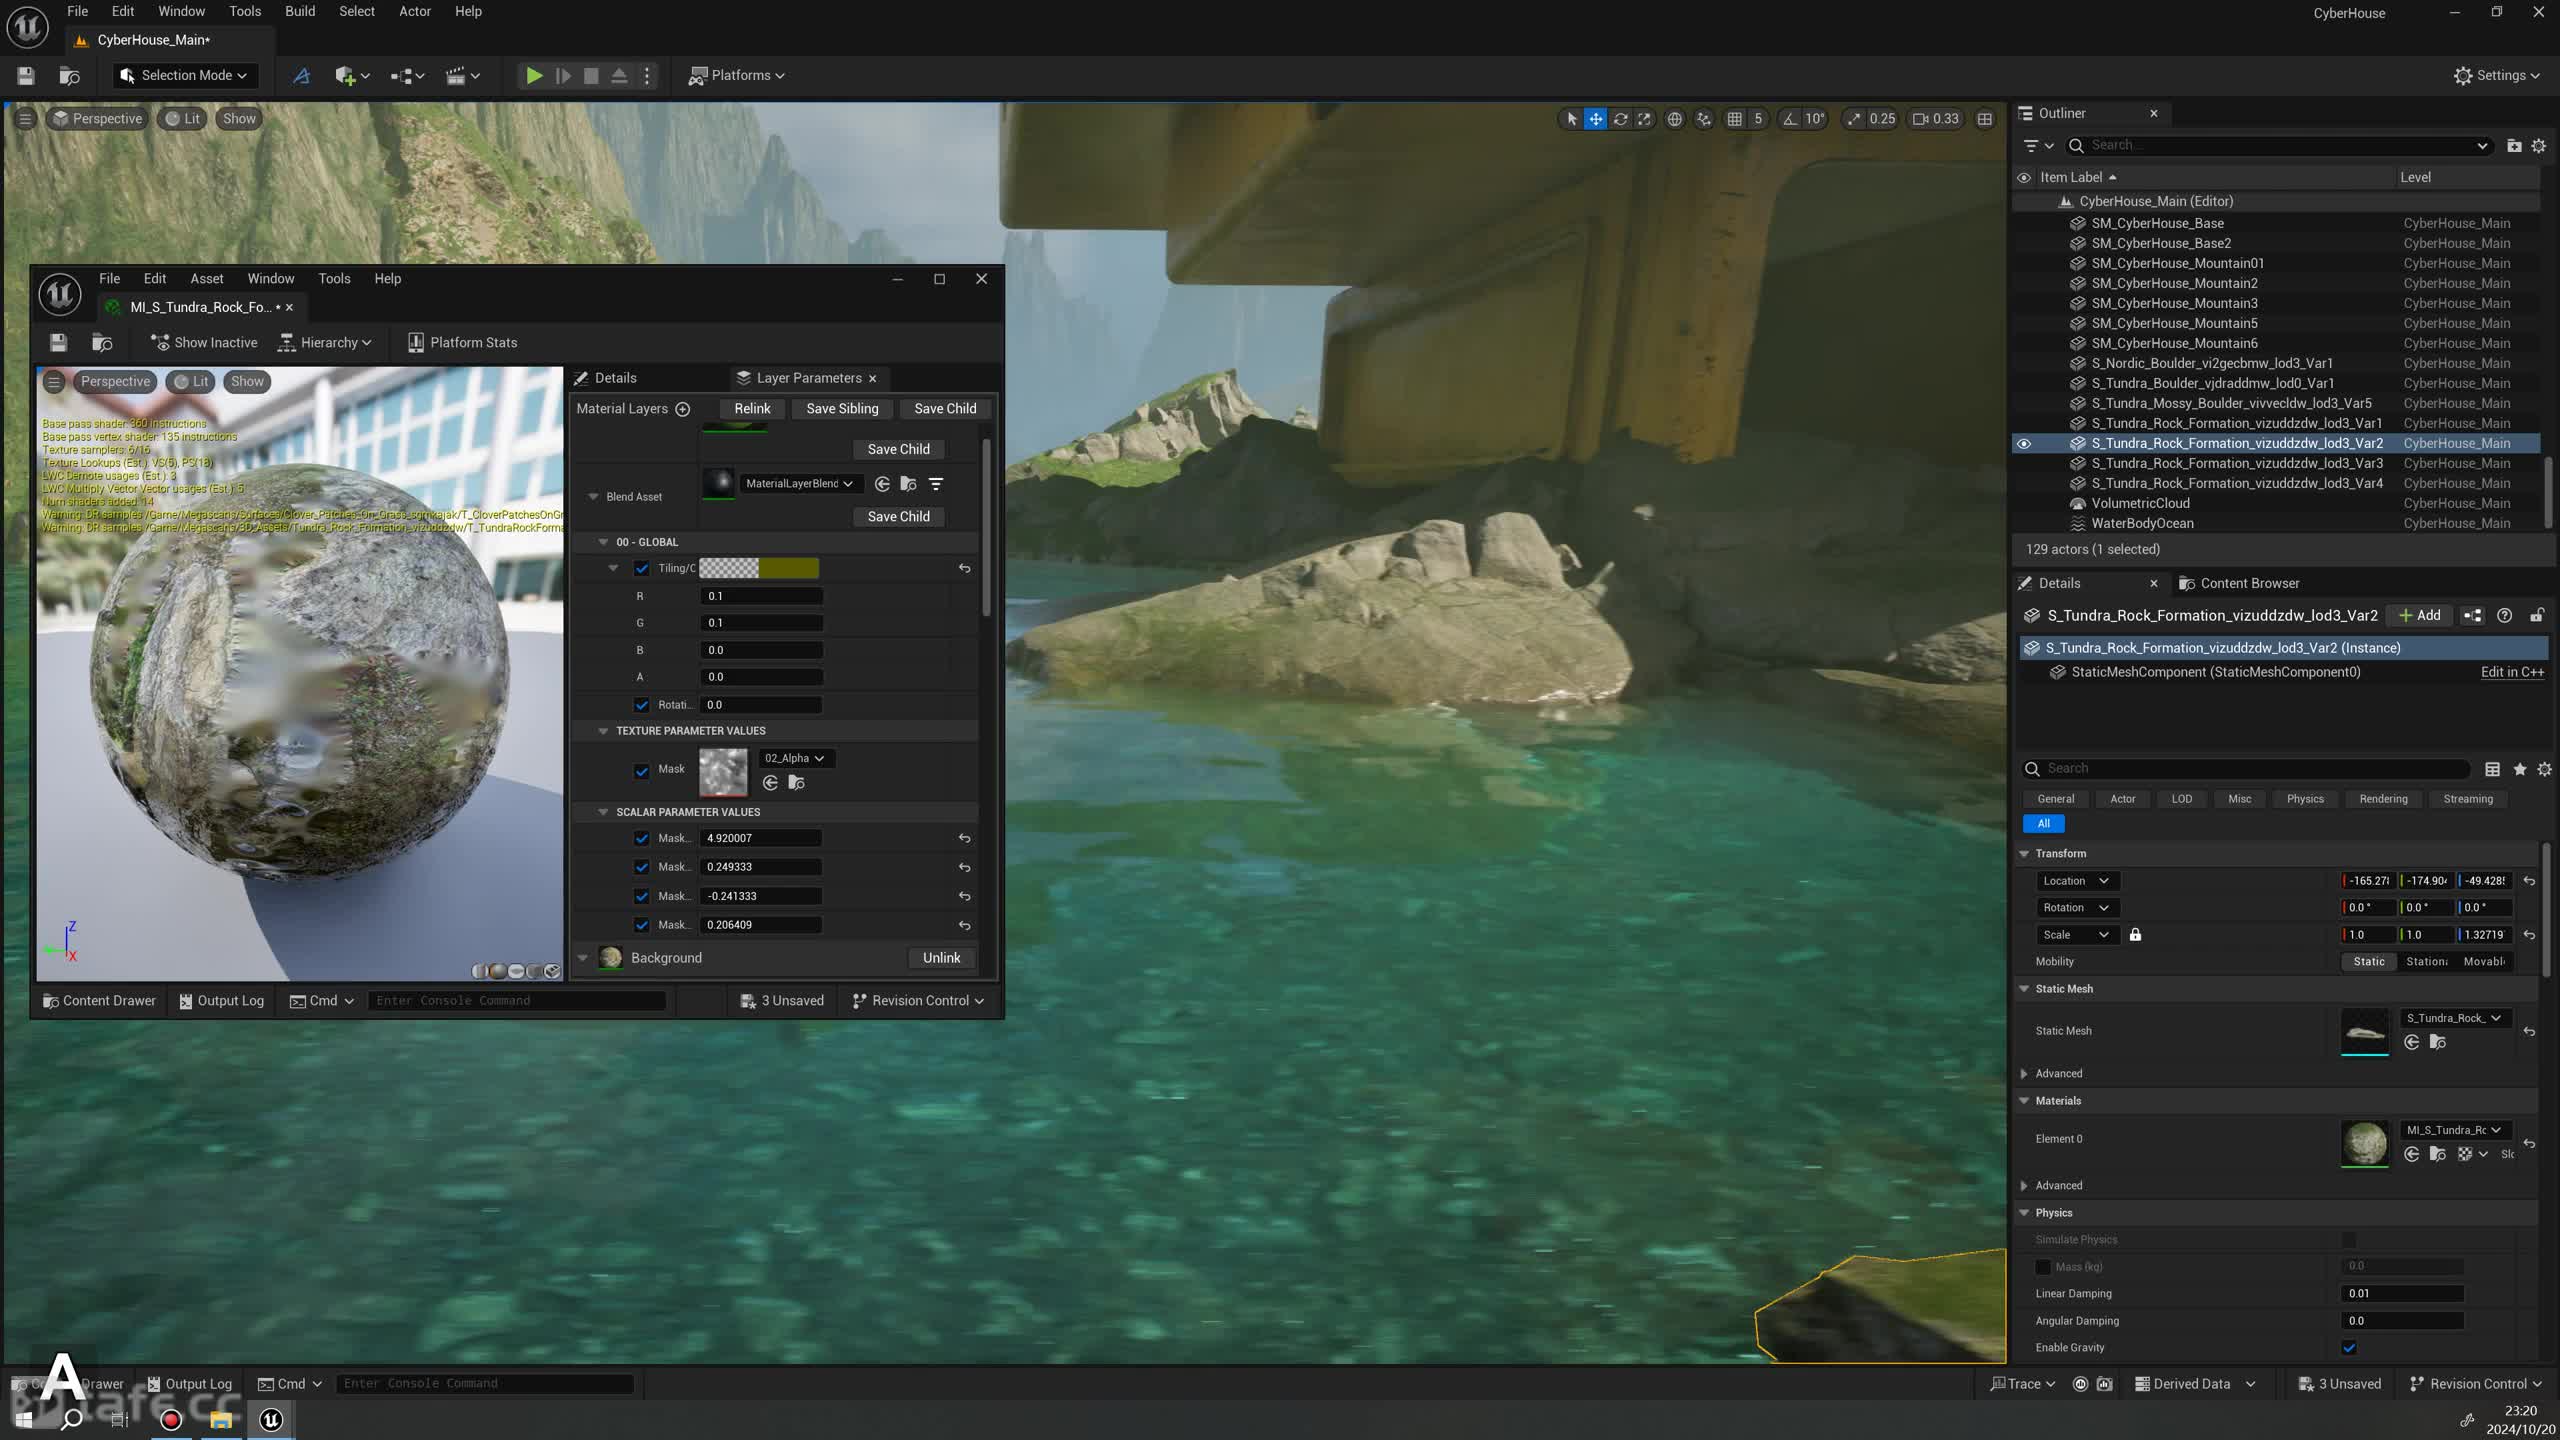Toggle world coordinate system globe icon
This screenshot has height=1440, width=2560.
point(1674,118)
